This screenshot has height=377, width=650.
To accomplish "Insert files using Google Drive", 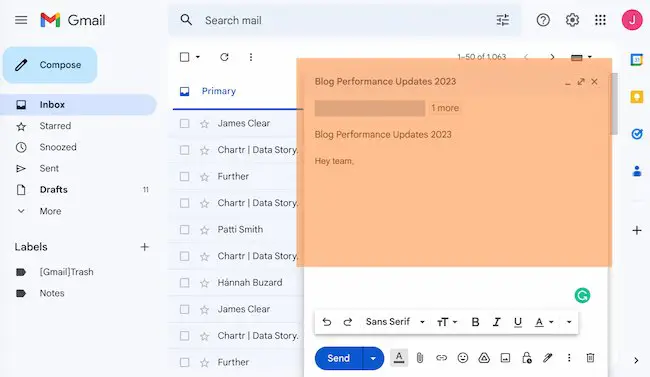I will [x=484, y=358].
